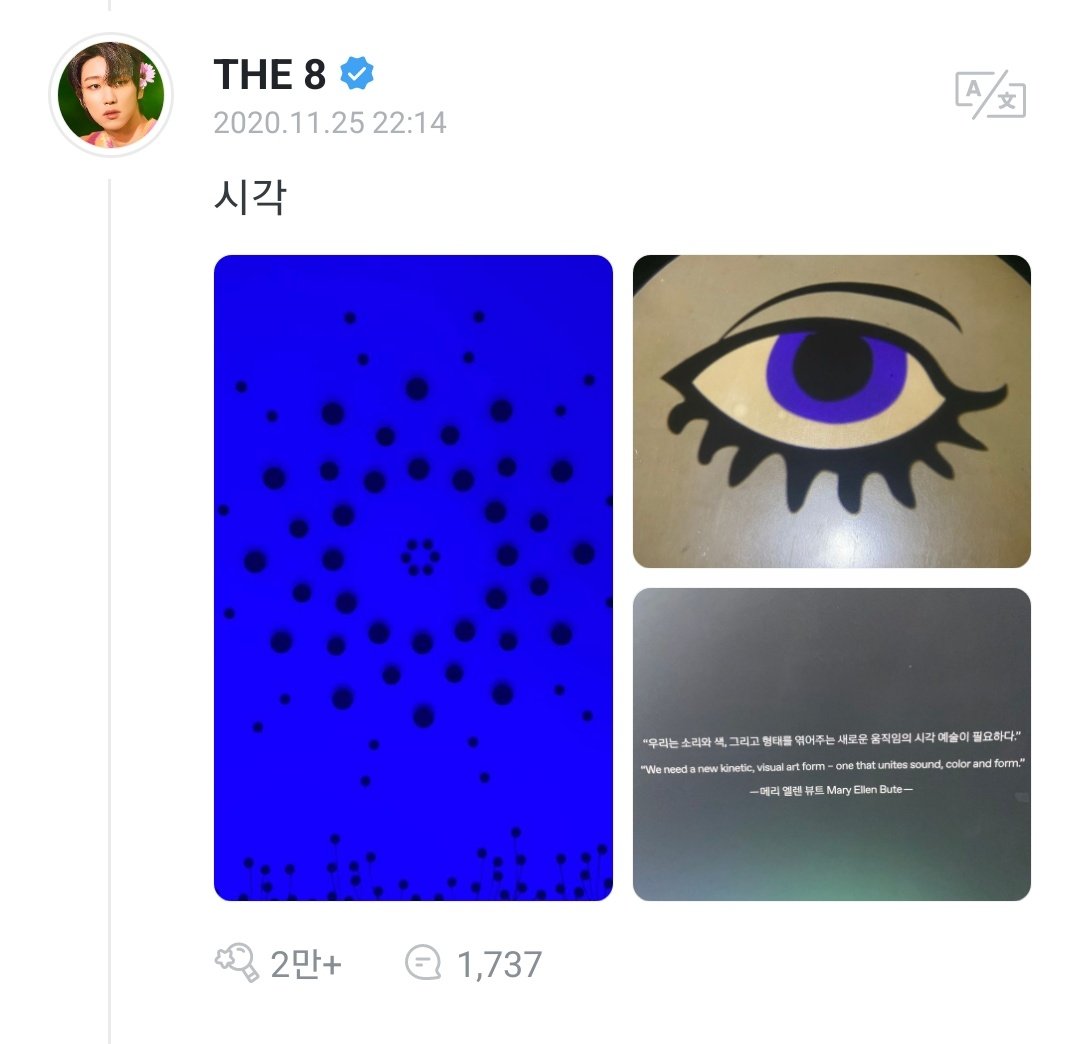Click the 1,737 comment count
Image resolution: width=1080 pixels, height=1044 pixels.
tap(499, 964)
